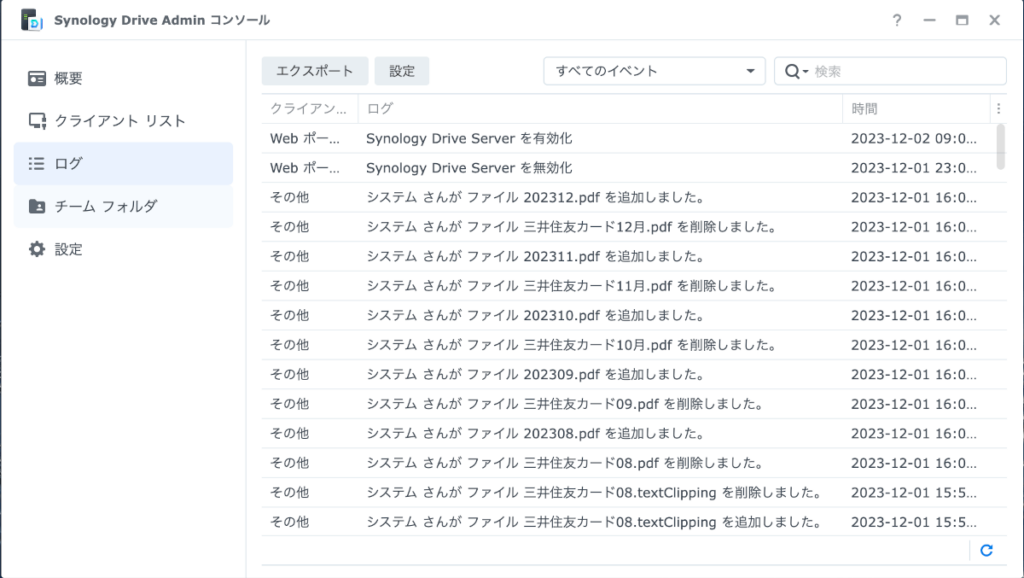
Task: Select log entry 三井住友カード11月.pdf deleted
Action: 633,286
